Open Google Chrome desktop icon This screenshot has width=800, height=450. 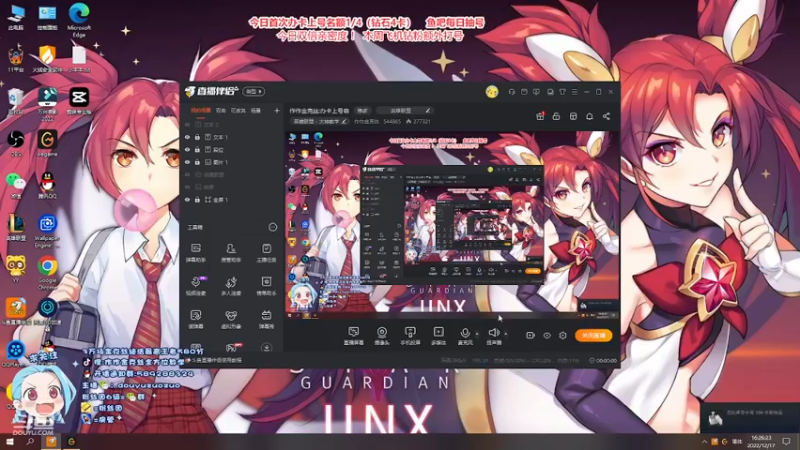pos(47,272)
